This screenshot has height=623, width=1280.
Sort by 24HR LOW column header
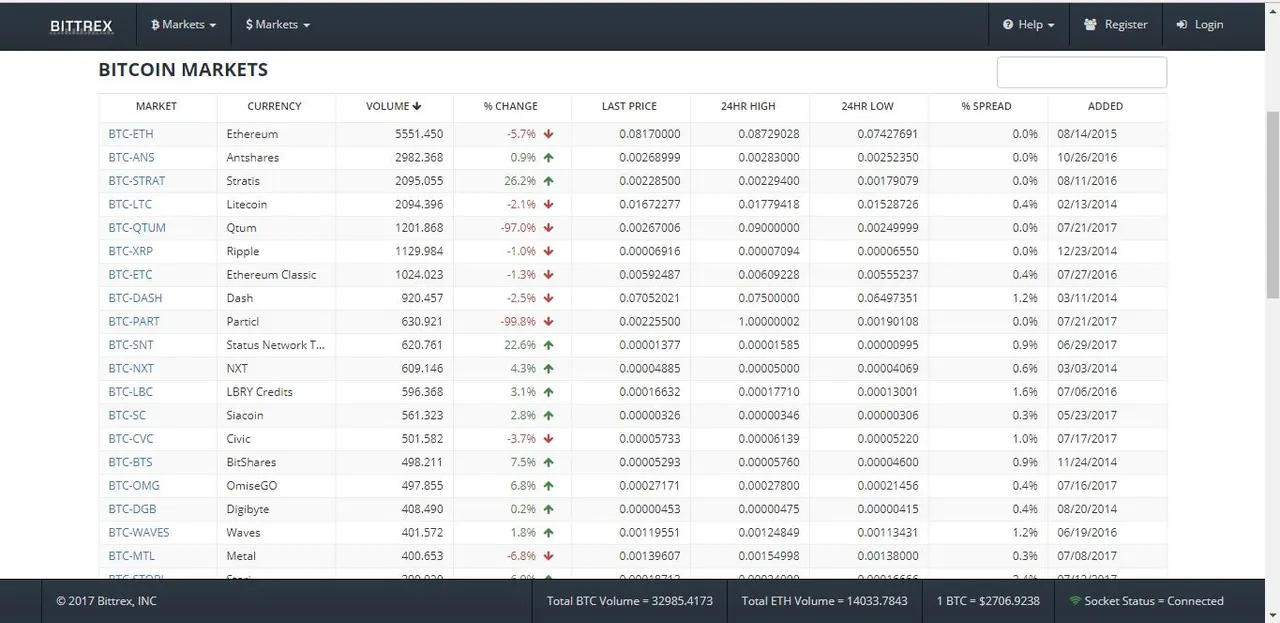click(x=868, y=106)
